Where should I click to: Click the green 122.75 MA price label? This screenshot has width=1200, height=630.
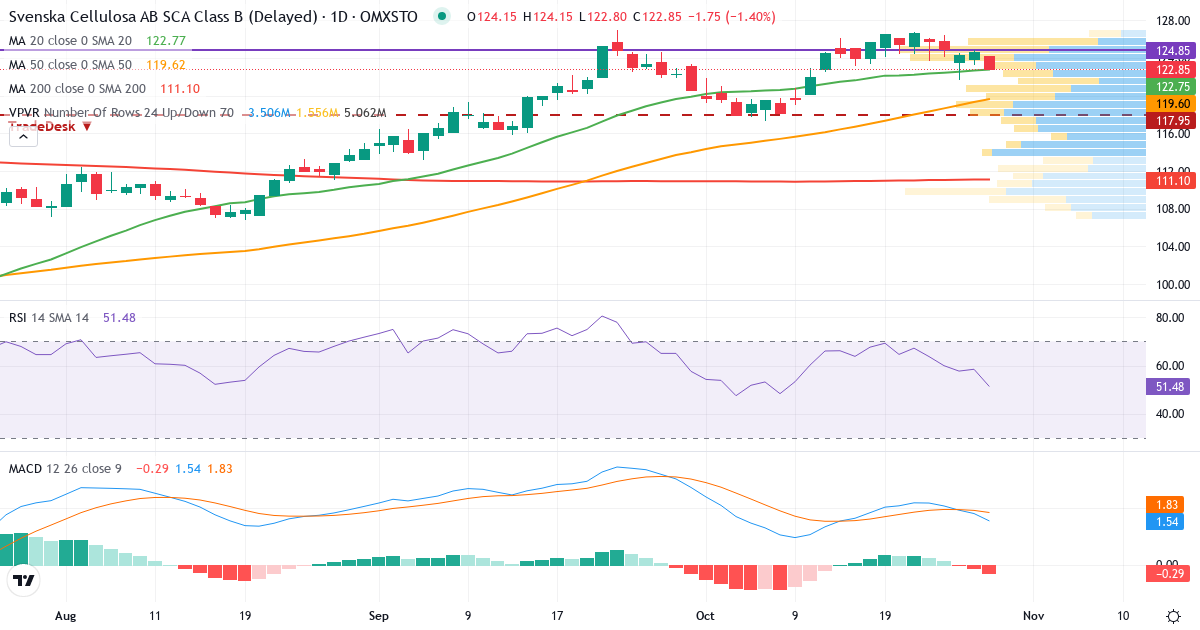coord(1172,86)
